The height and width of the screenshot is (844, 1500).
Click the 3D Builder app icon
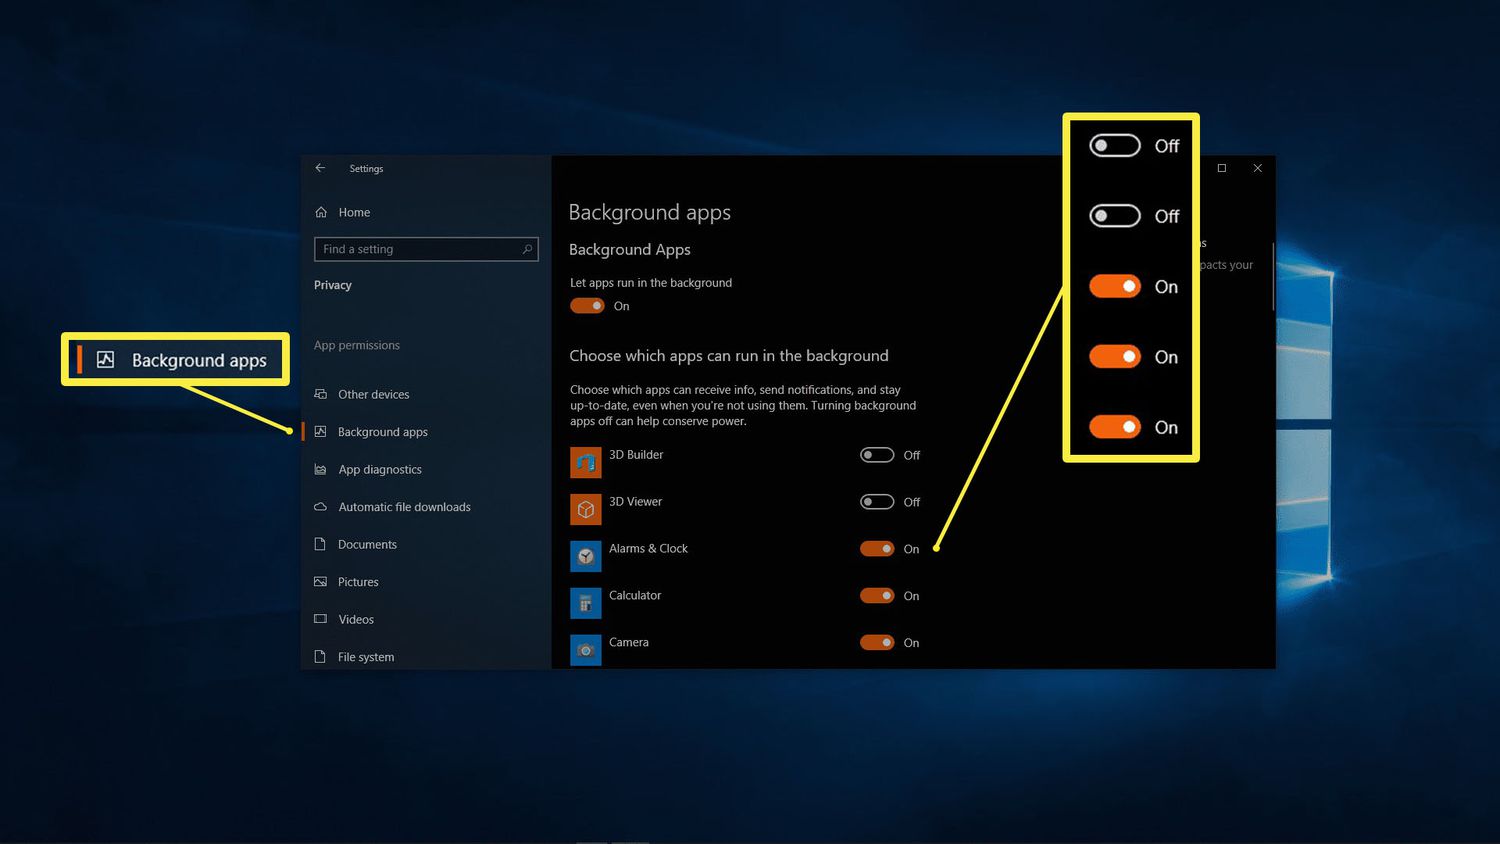pos(586,463)
